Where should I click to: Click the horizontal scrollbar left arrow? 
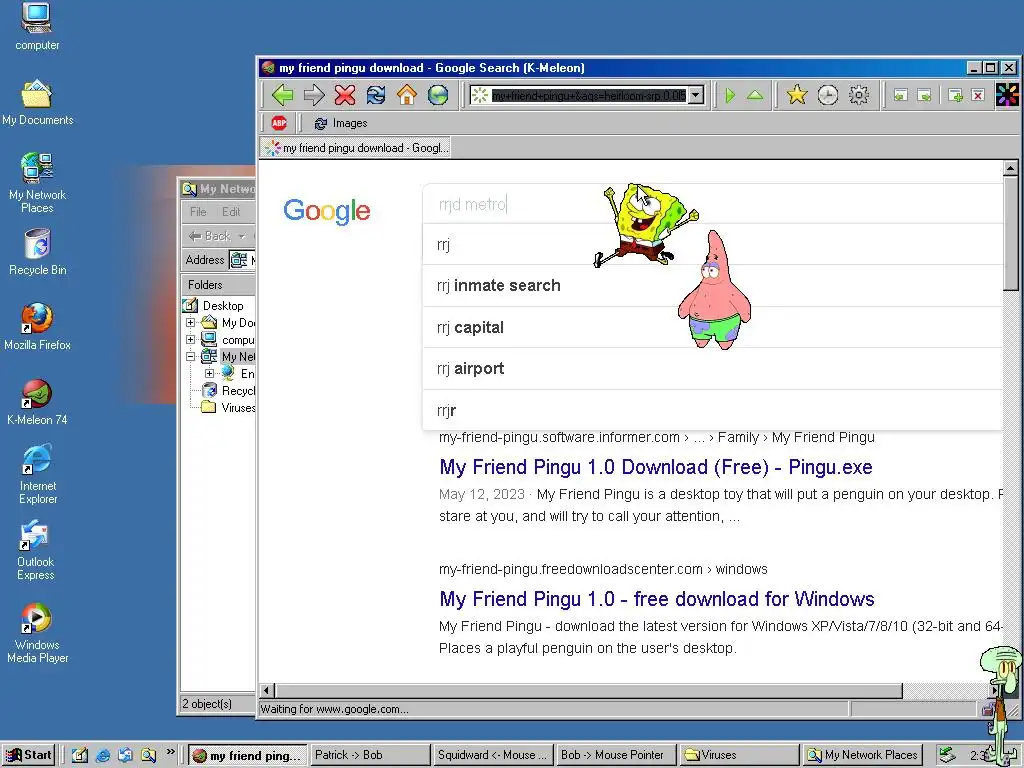point(266,690)
